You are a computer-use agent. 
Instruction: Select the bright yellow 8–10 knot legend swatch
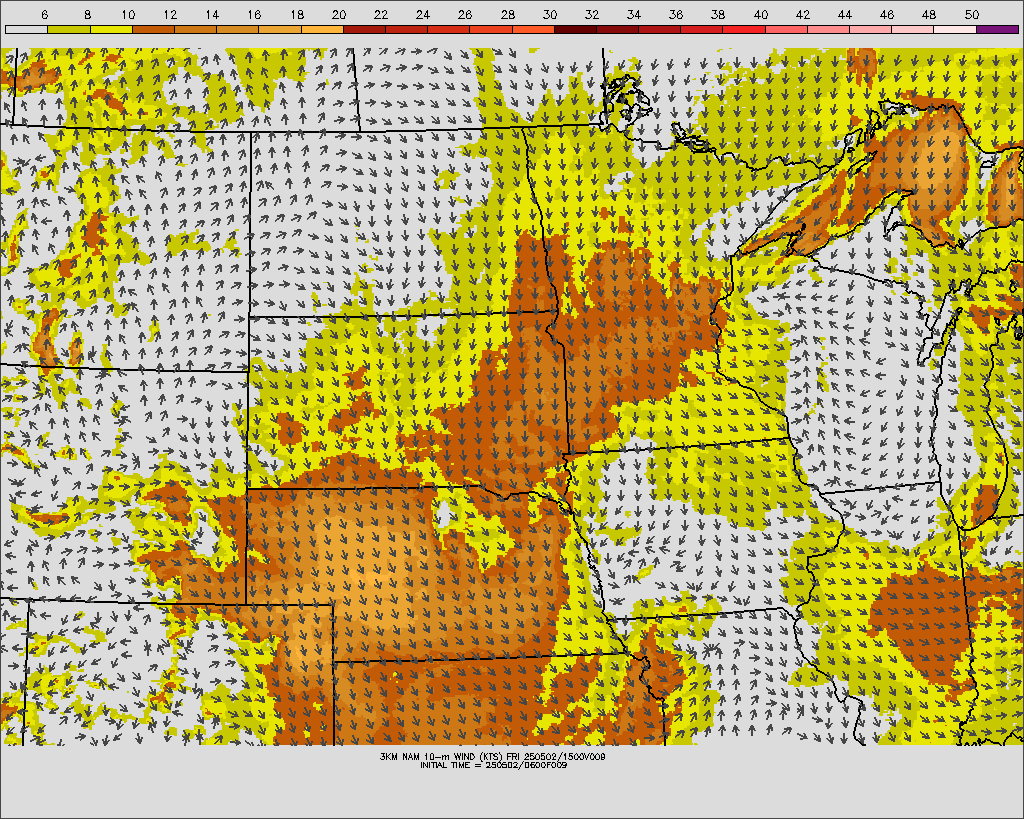point(111,29)
